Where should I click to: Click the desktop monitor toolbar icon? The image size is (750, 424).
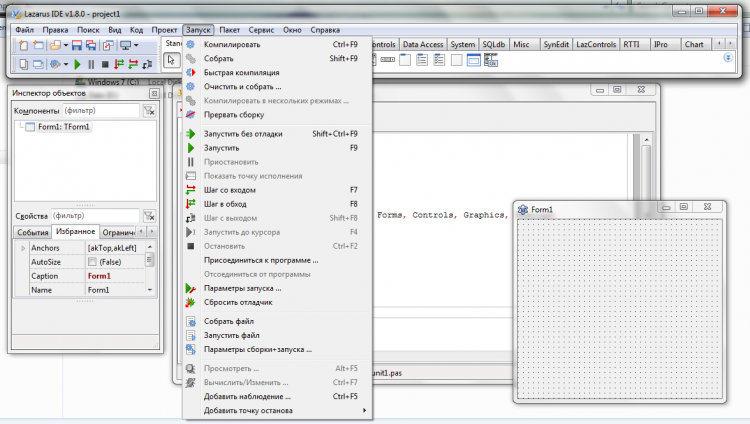(x=125, y=45)
